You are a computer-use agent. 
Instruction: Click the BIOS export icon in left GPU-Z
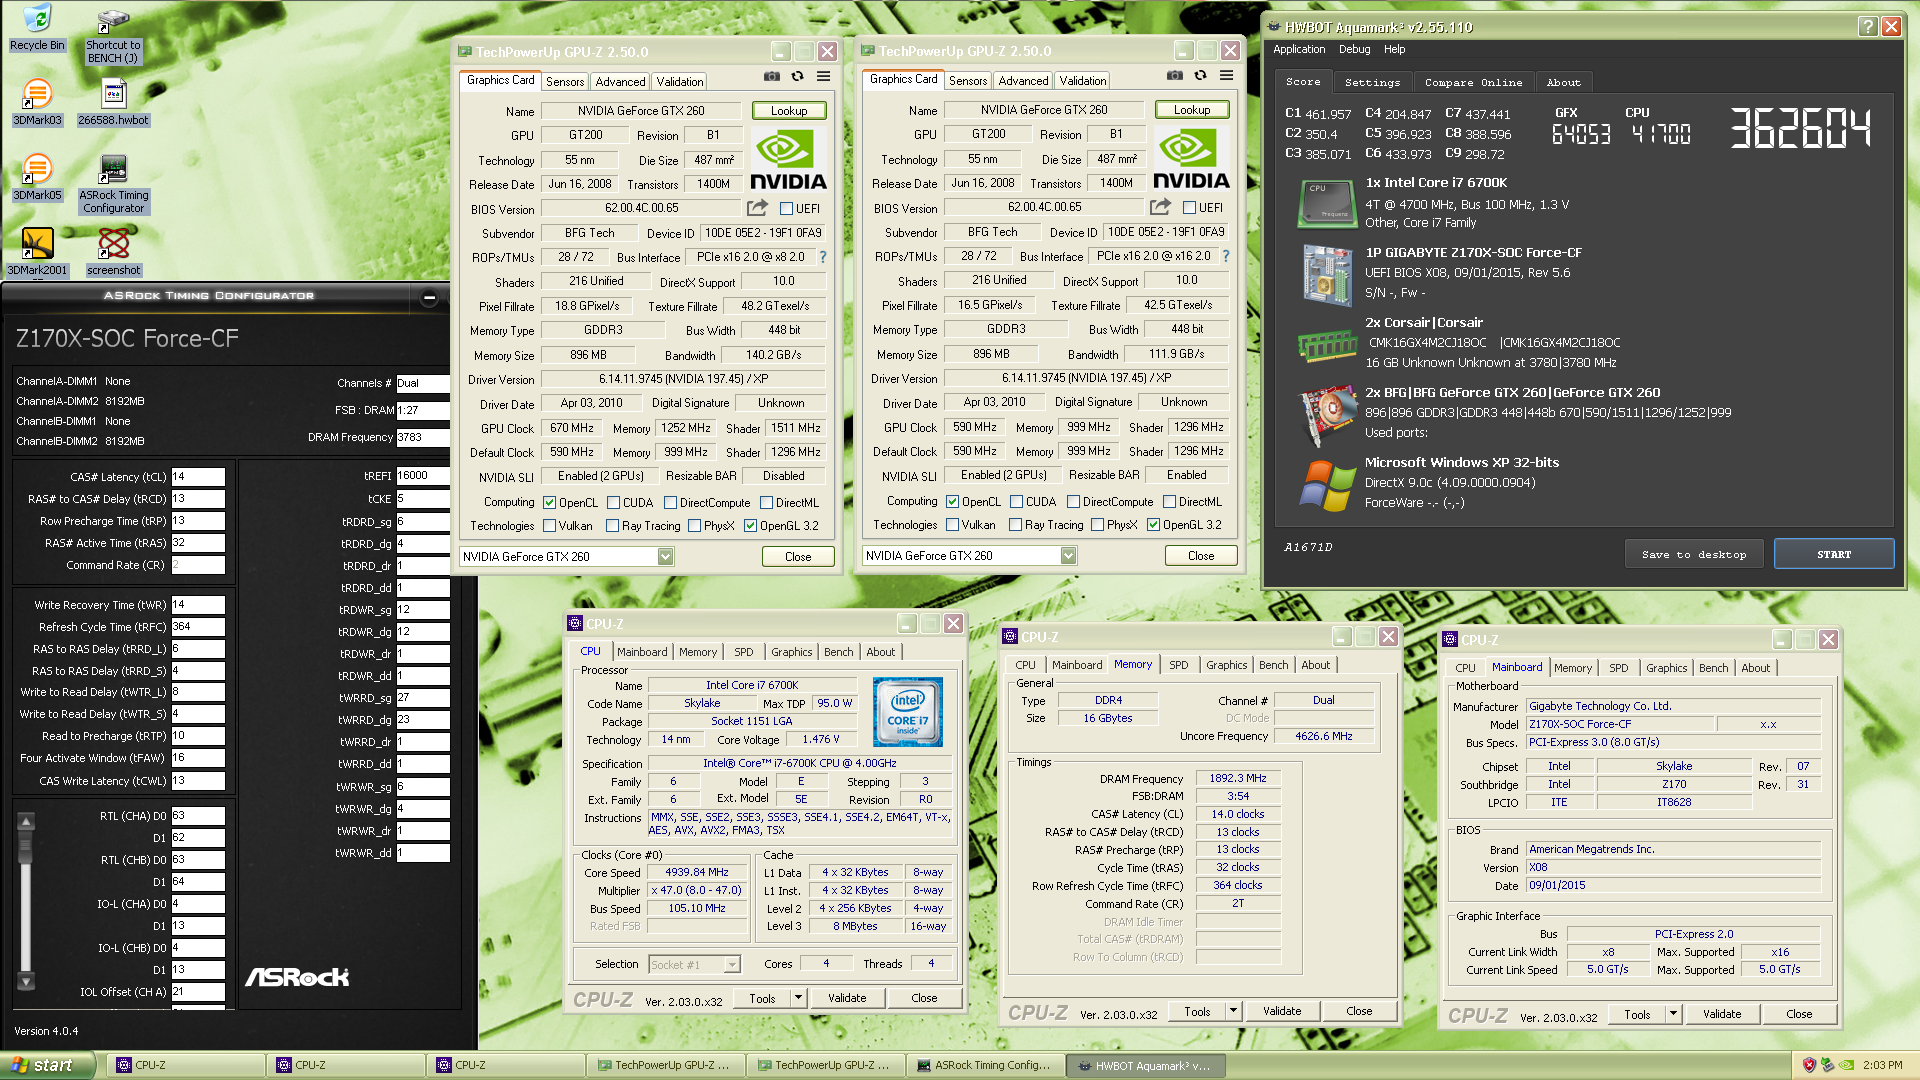pyautogui.click(x=757, y=208)
